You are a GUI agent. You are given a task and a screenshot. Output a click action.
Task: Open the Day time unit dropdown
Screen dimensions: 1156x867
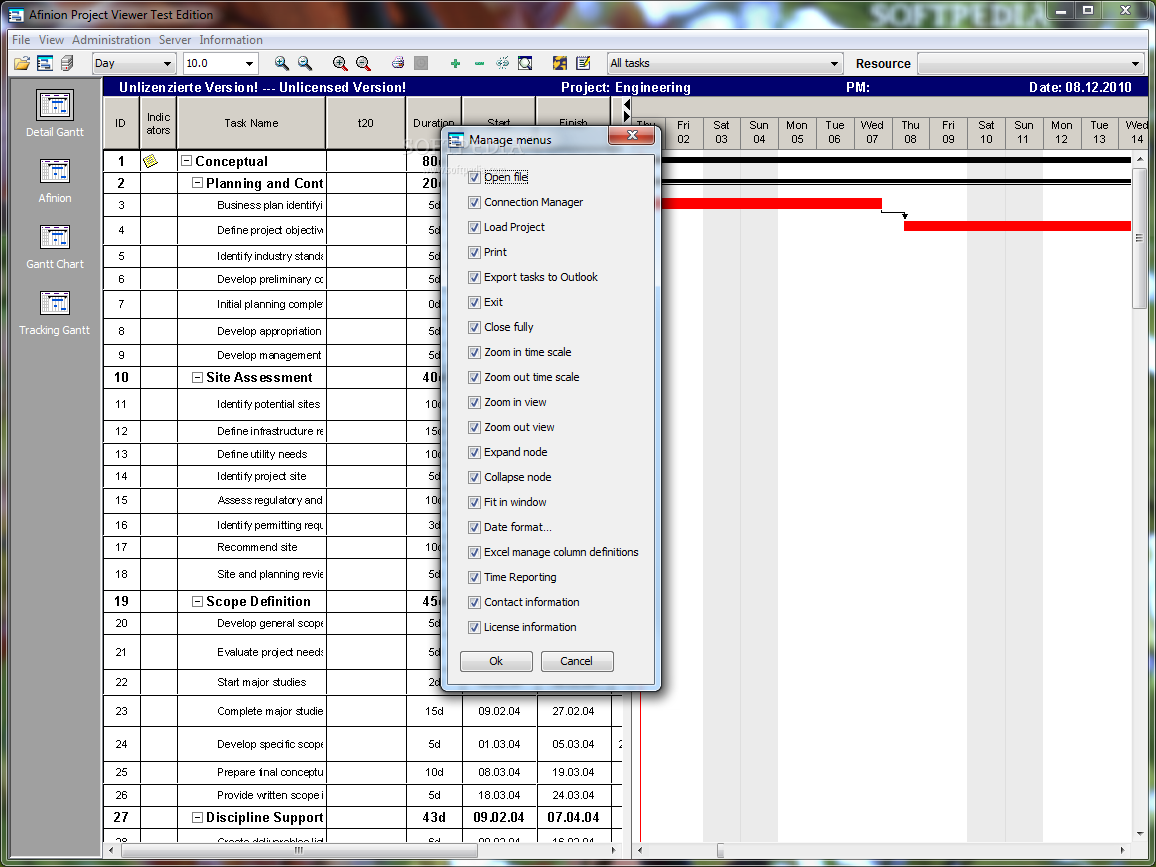[167, 63]
